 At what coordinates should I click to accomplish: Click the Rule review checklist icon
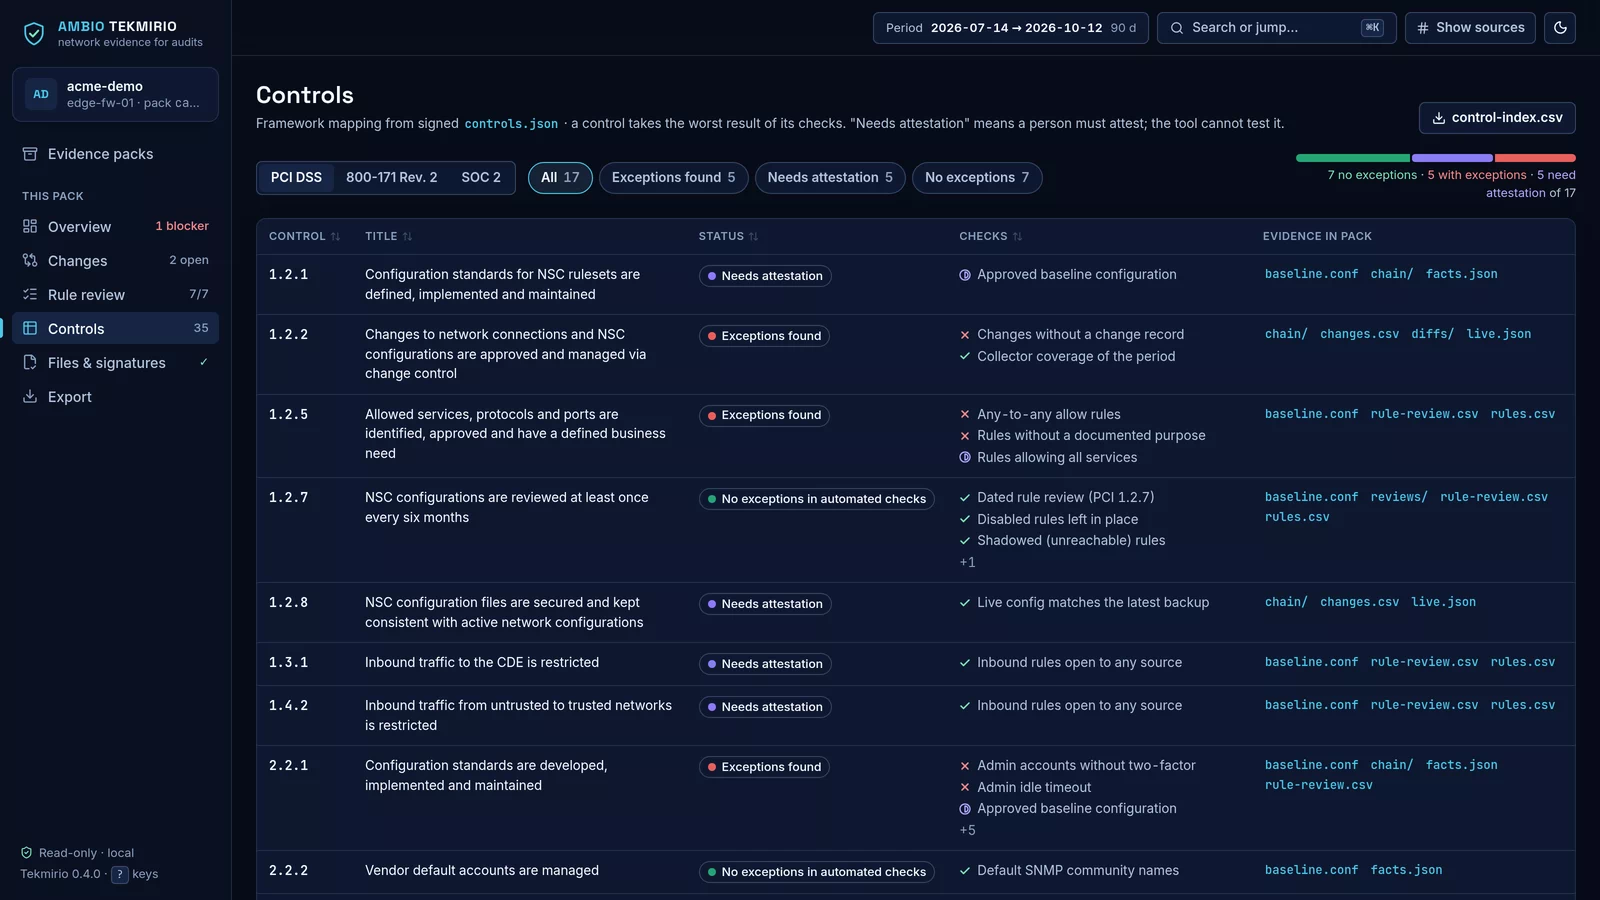pyautogui.click(x=30, y=295)
